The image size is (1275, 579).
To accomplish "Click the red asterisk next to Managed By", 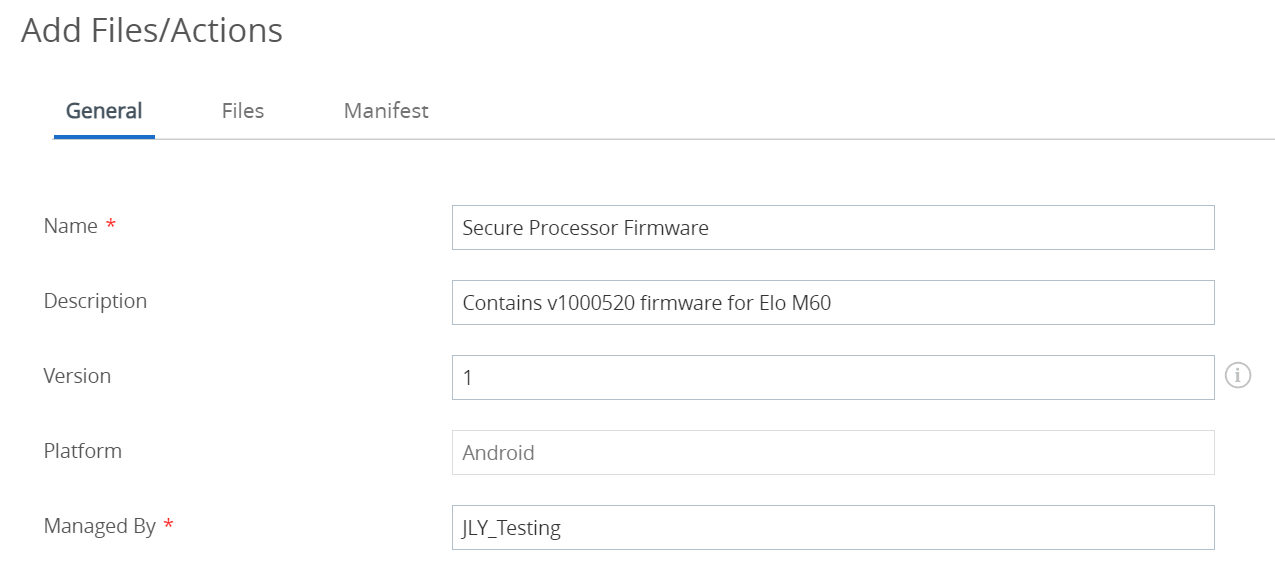I will 168,524.
